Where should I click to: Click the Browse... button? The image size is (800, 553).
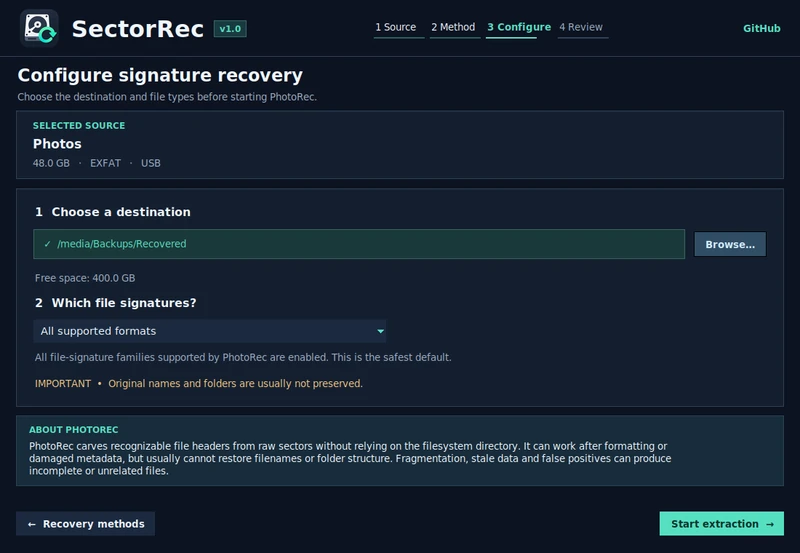730,244
